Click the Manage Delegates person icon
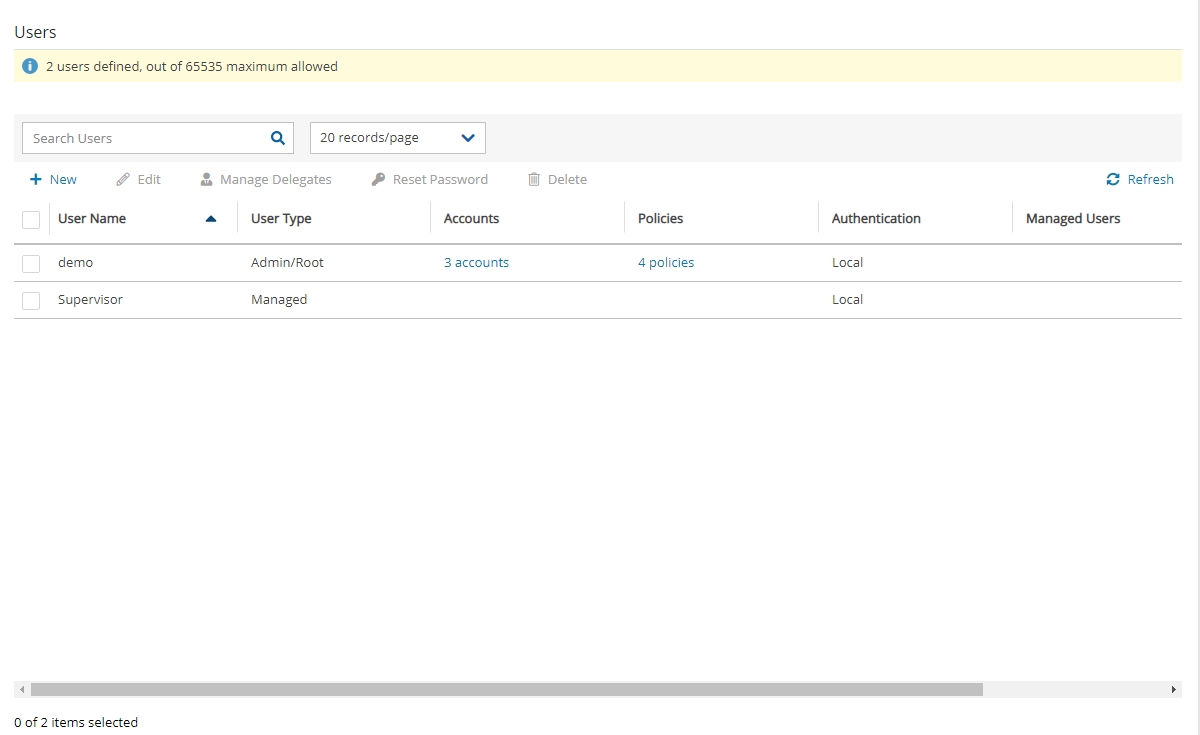The image size is (1200, 735). (206, 180)
